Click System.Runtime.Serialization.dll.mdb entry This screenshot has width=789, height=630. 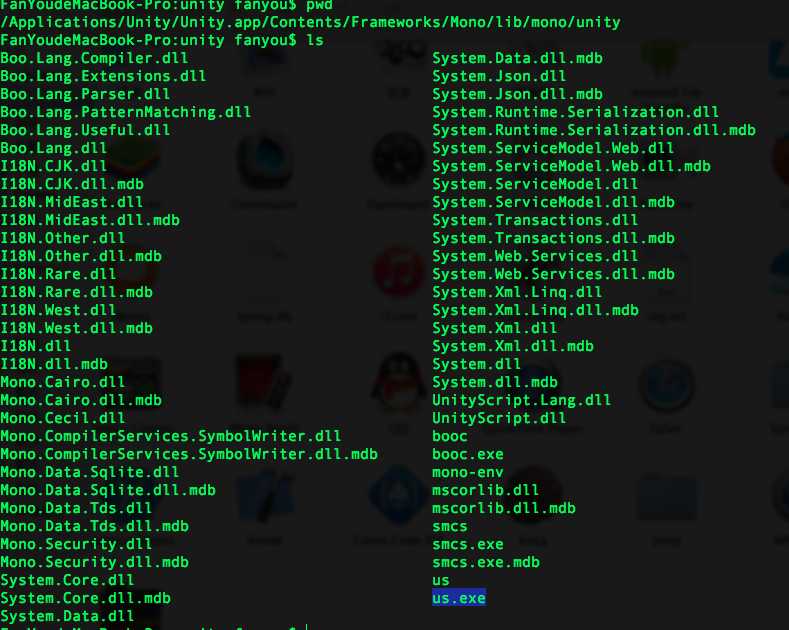click(x=594, y=130)
